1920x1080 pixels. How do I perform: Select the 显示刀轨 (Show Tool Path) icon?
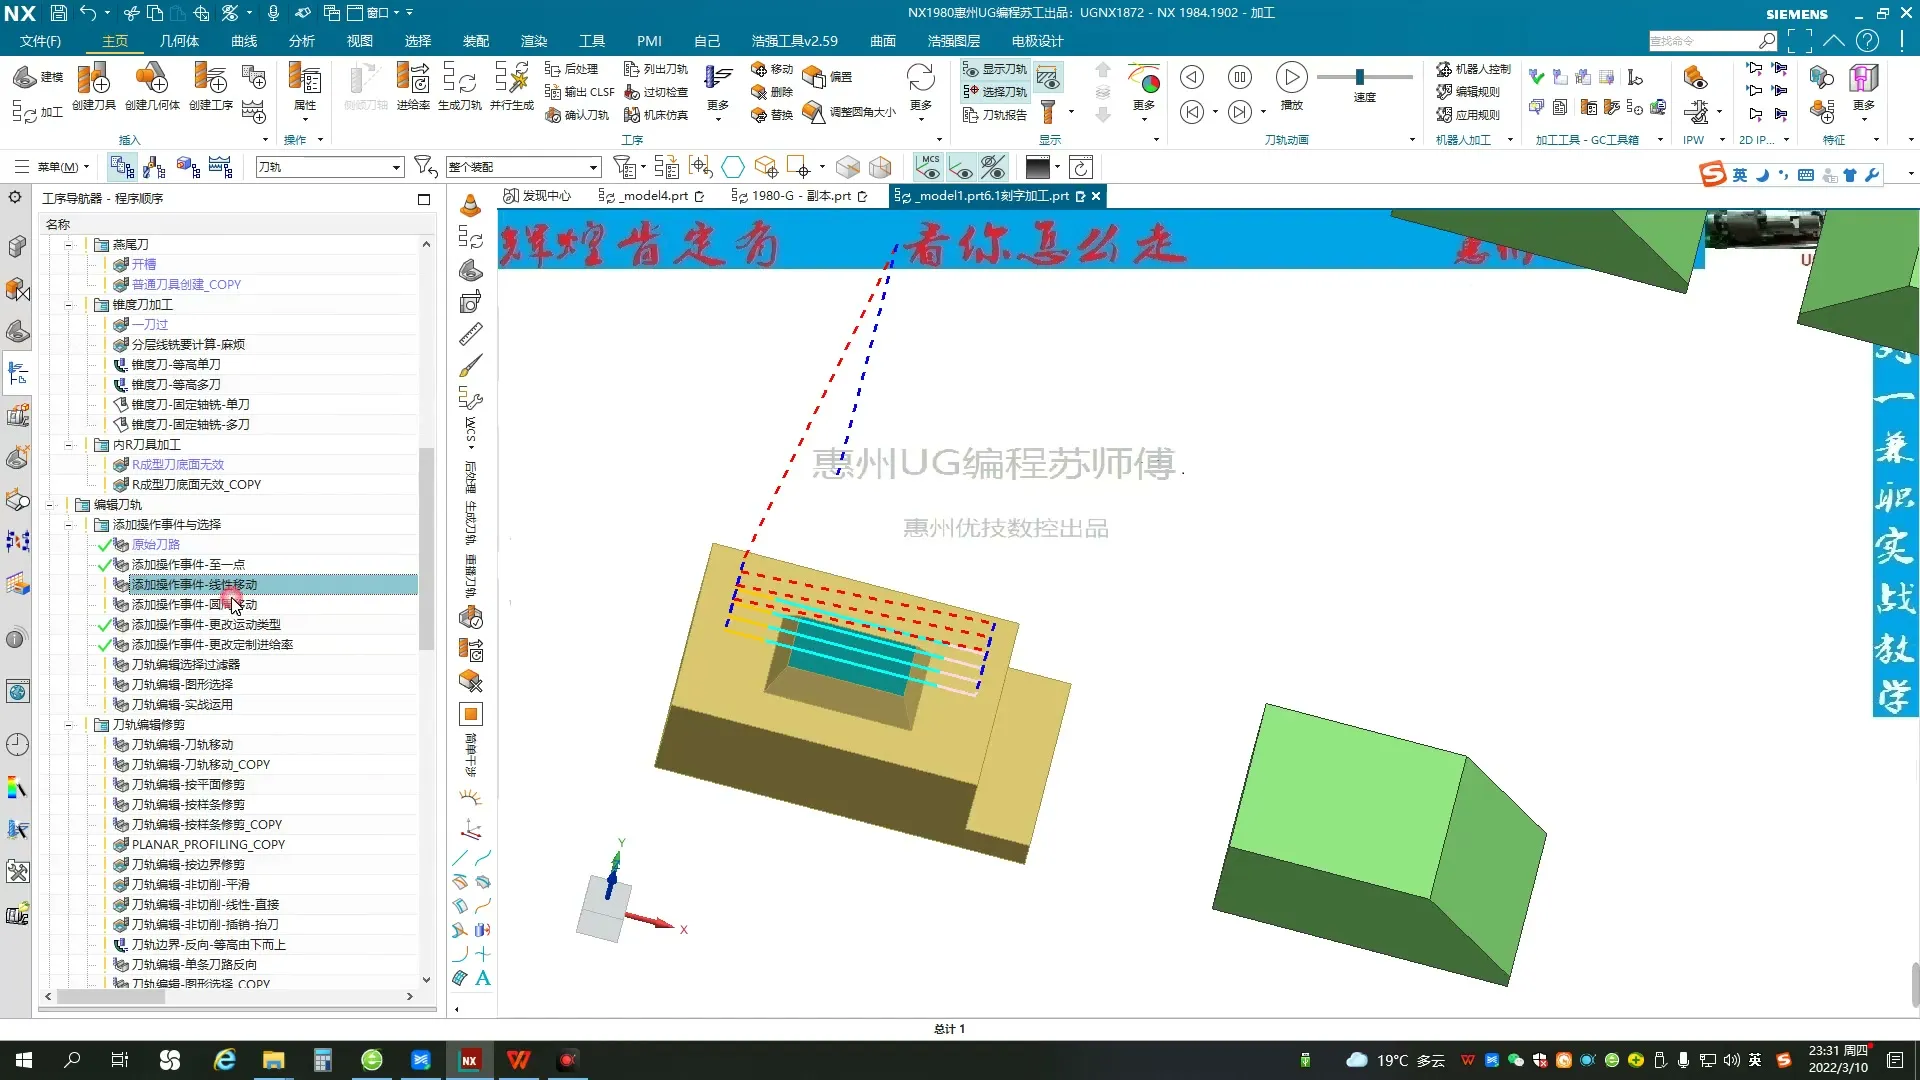coord(995,70)
